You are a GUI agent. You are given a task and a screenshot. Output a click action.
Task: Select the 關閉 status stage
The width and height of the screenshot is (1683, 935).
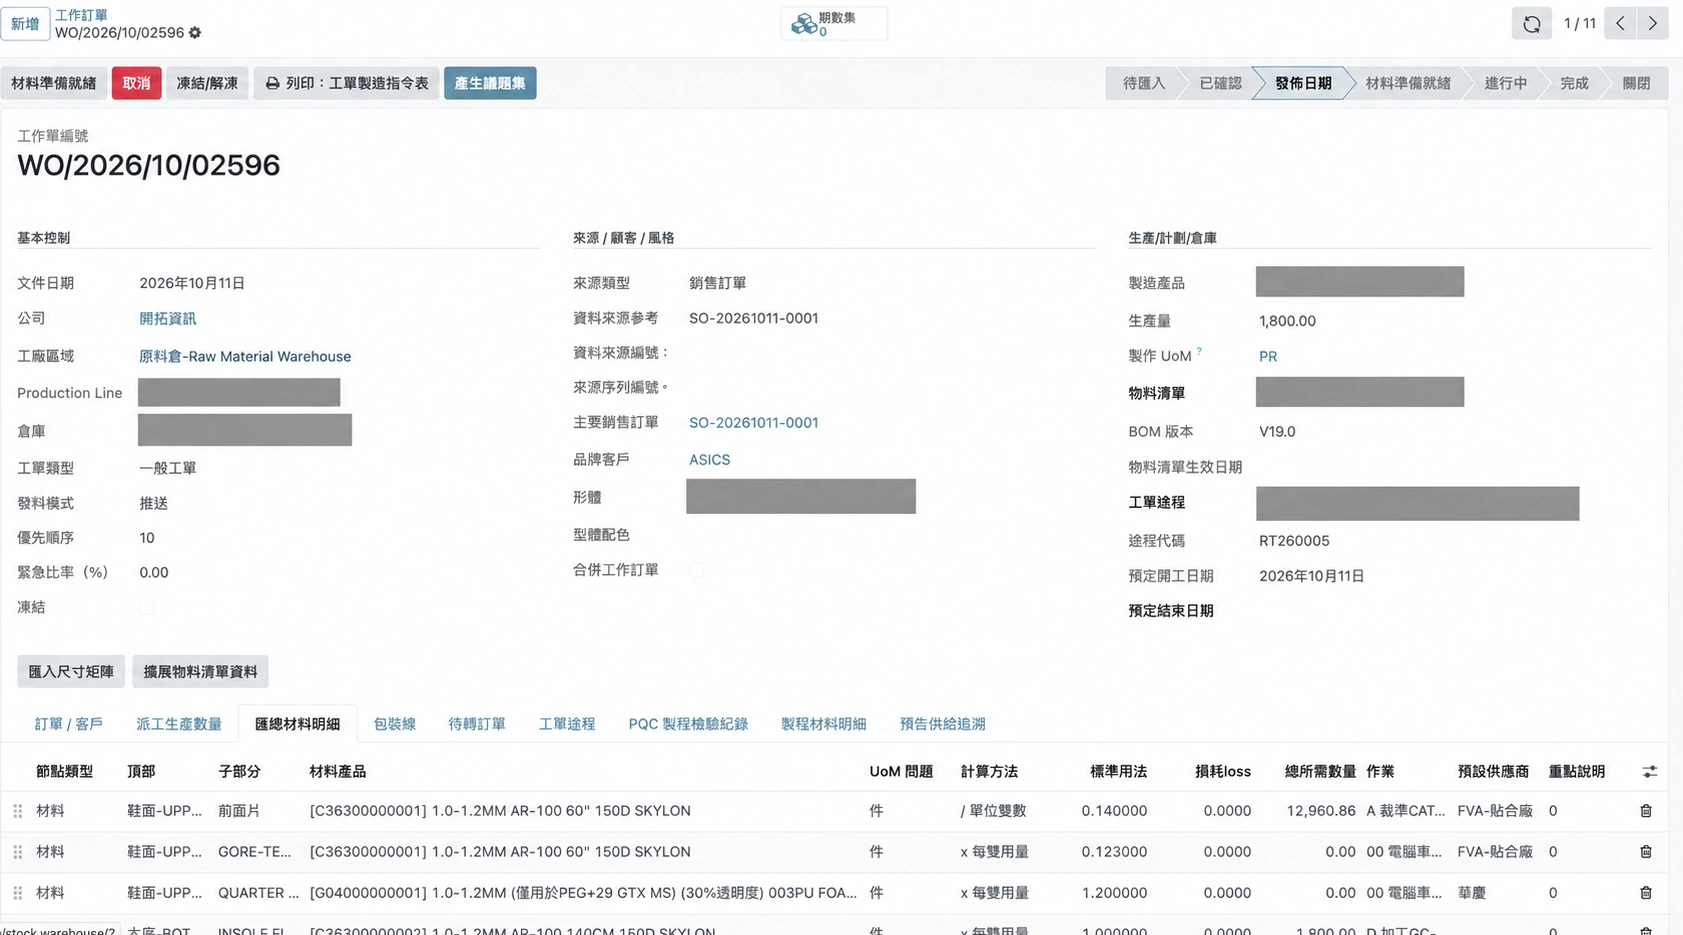(1636, 83)
